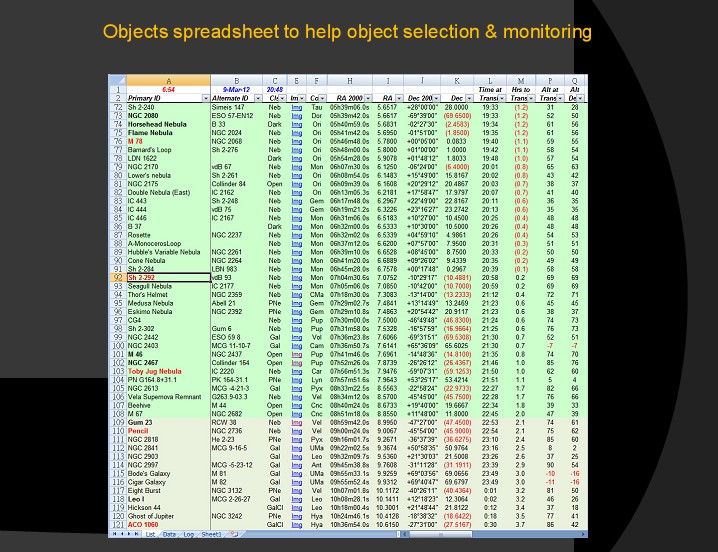Select the Double Nebula (East) cell
This screenshot has height=552, width=718.
pos(168,192)
